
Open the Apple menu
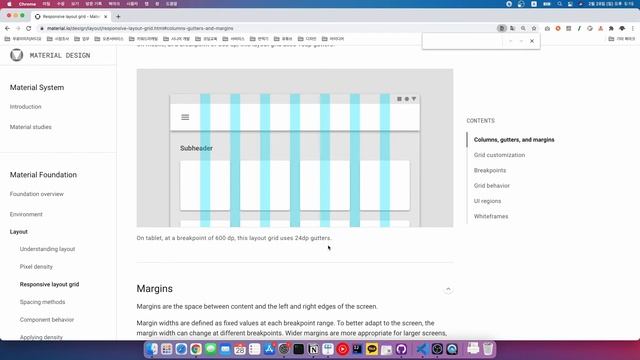[x=9, y=4]
